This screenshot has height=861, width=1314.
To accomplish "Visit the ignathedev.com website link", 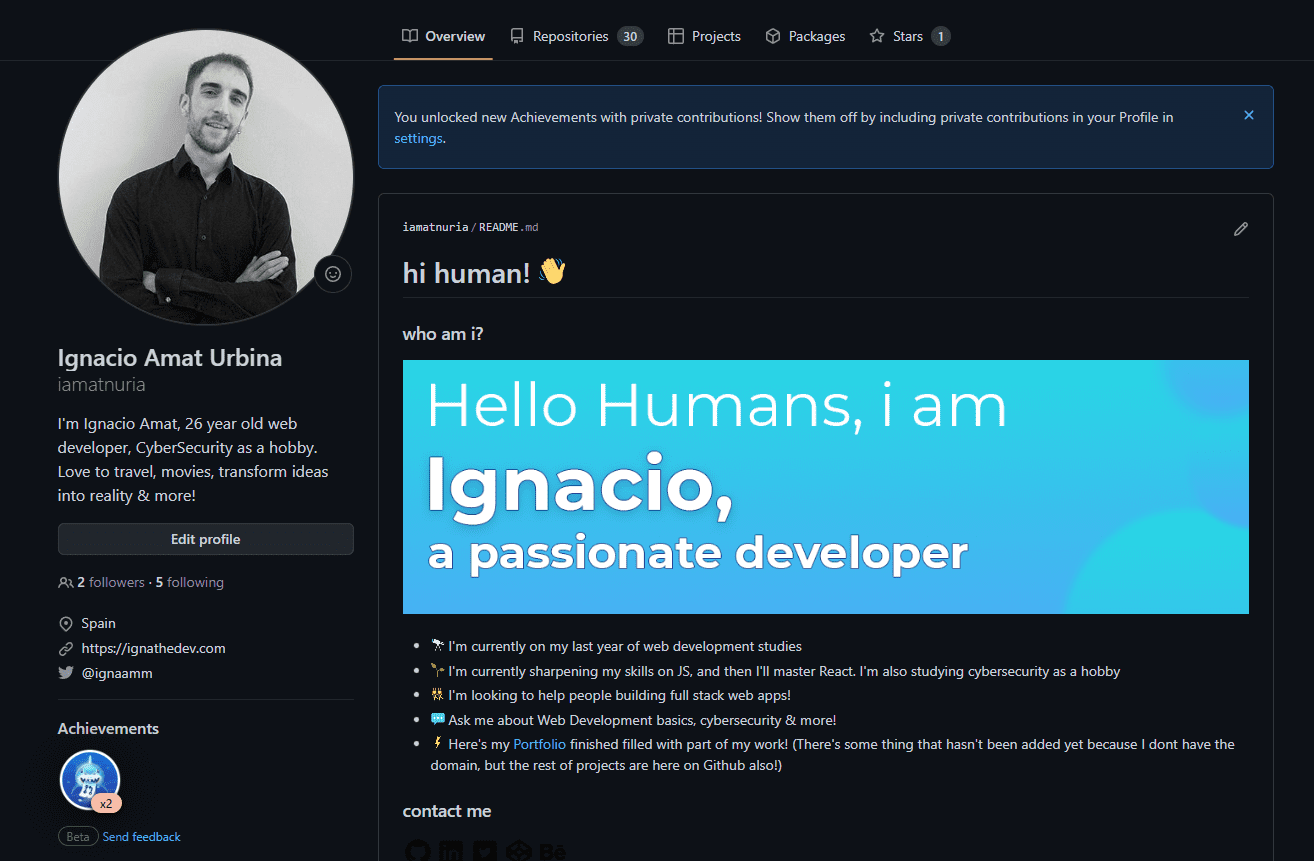I will (x=153, y=648).
